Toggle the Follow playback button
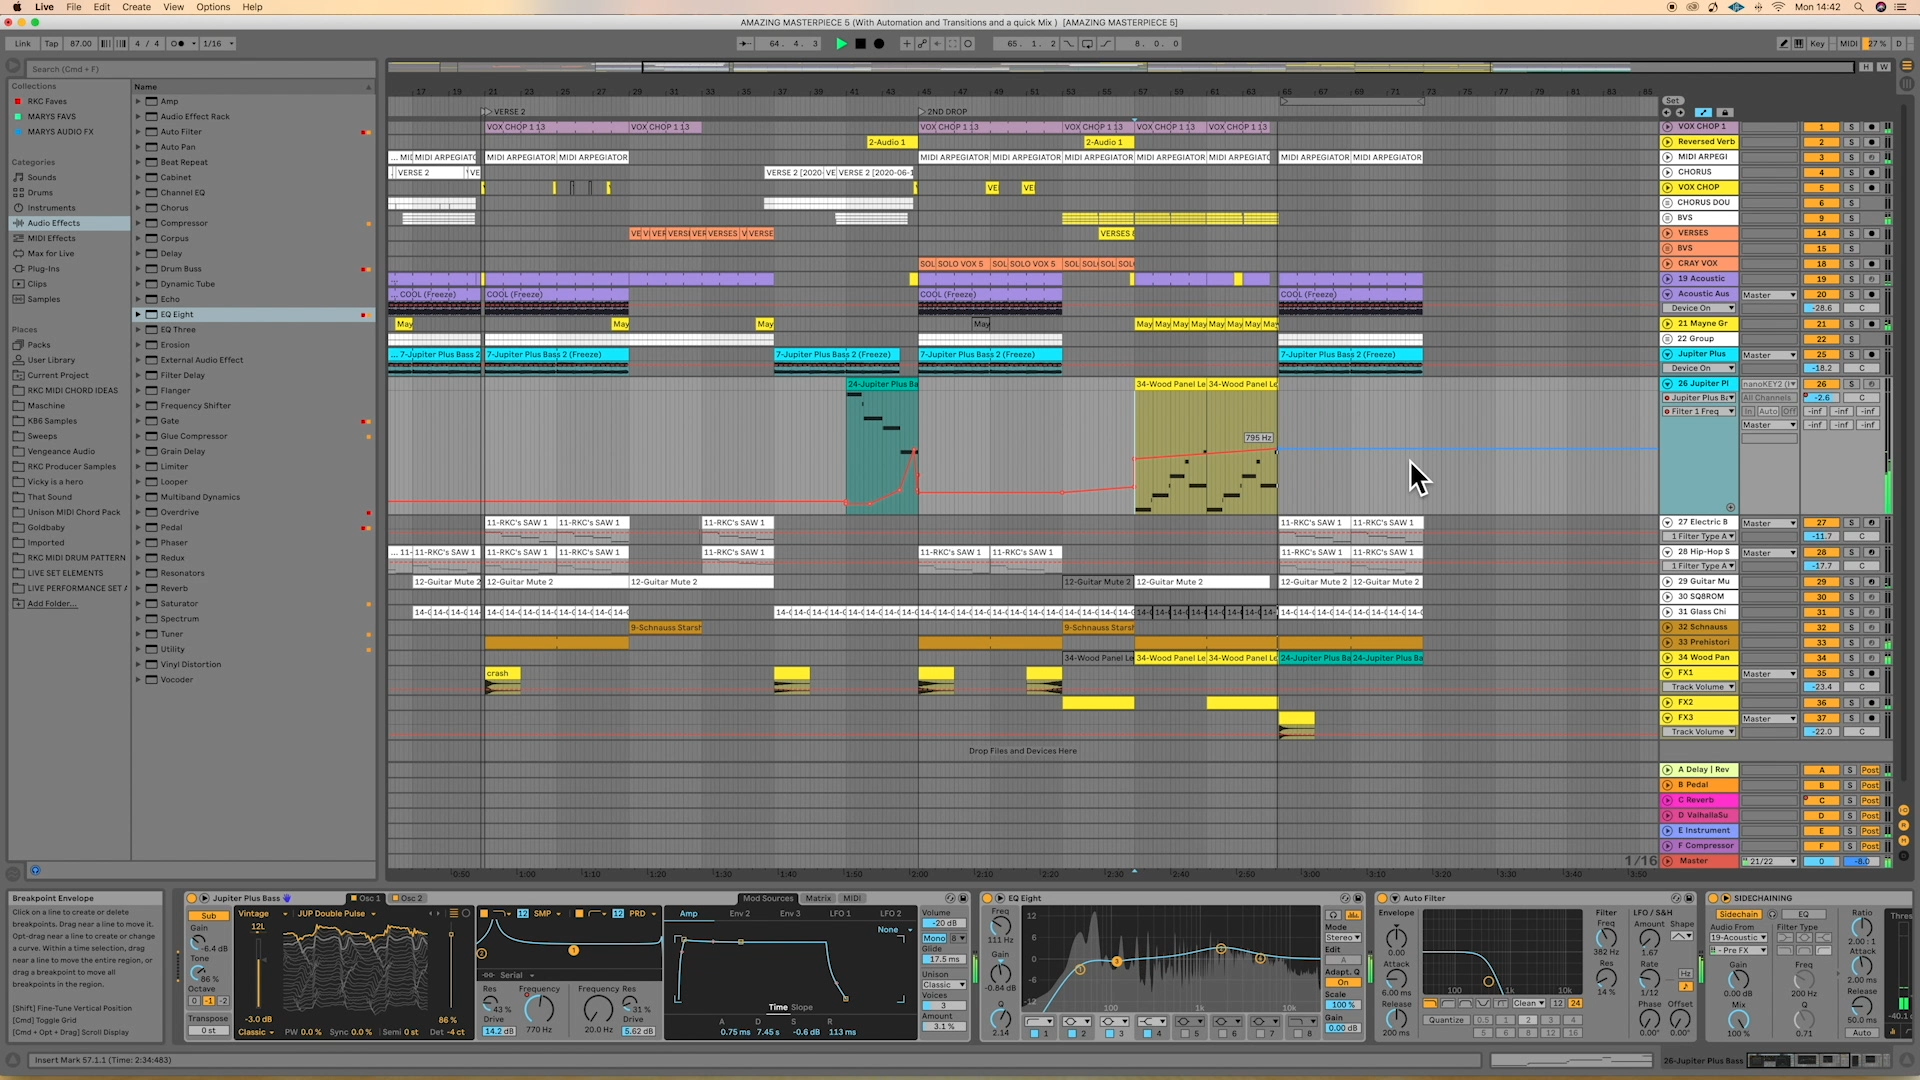 pos(745,44)
